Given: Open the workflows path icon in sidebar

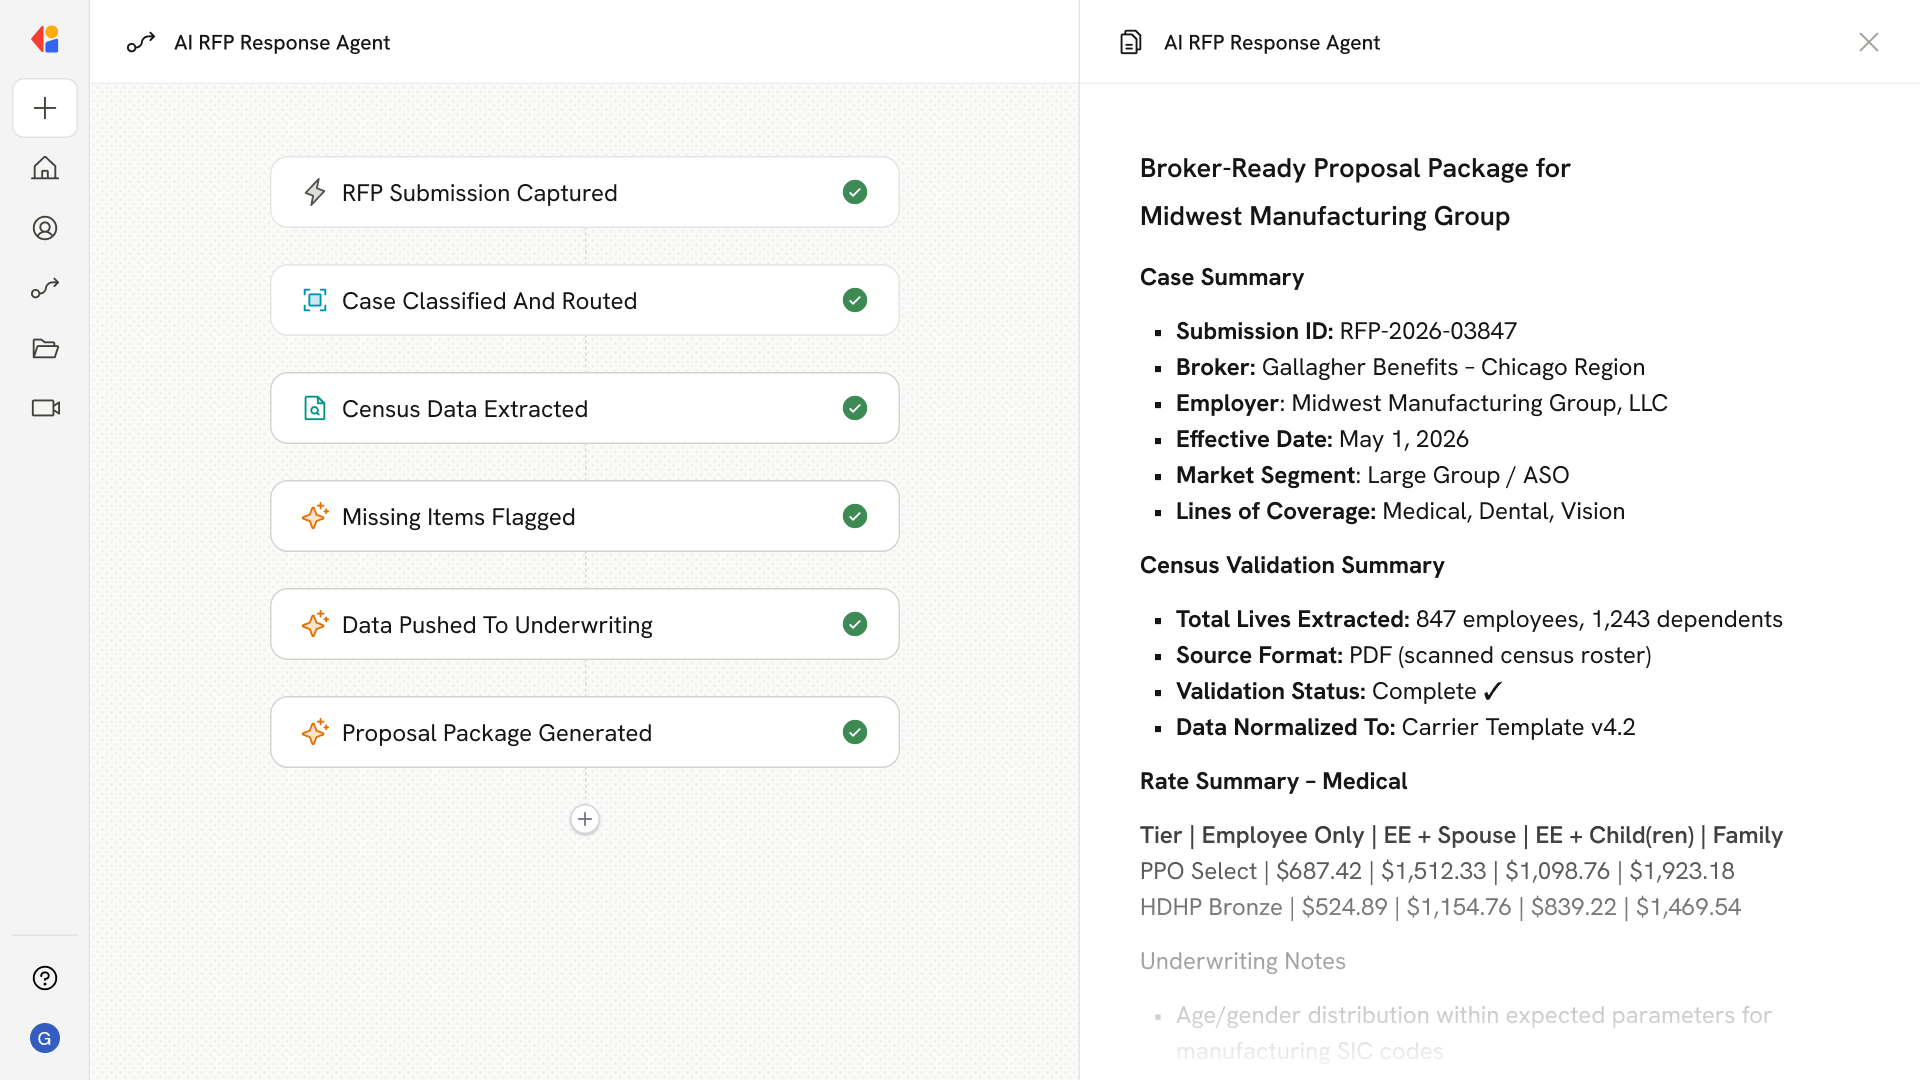Looking at the screenshot, I should [45, 288].
